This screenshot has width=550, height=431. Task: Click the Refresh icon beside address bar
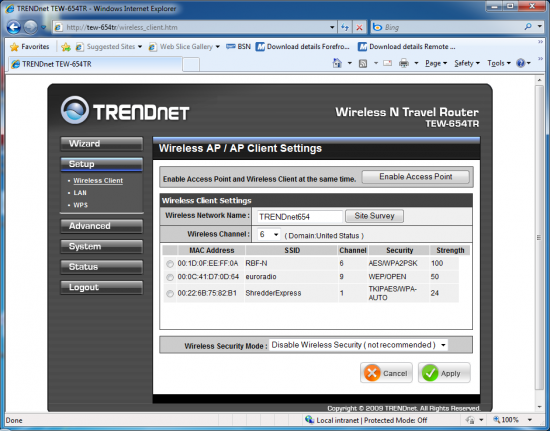[x=346, y=27]
